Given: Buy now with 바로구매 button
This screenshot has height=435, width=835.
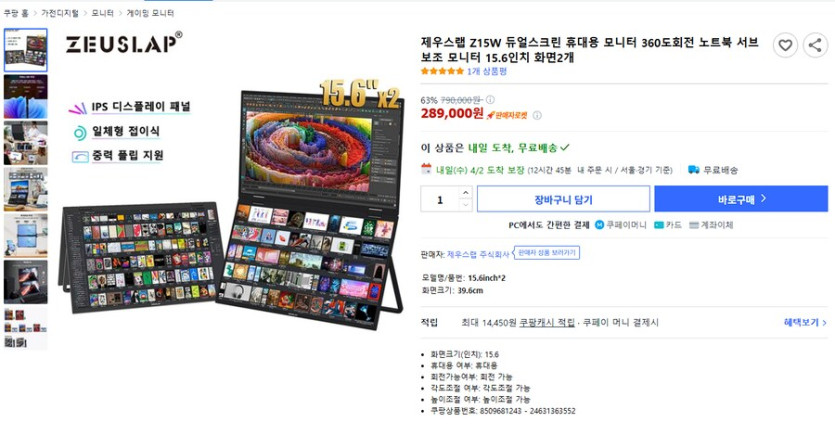Looking at the screenshot, I should (741, 199).
